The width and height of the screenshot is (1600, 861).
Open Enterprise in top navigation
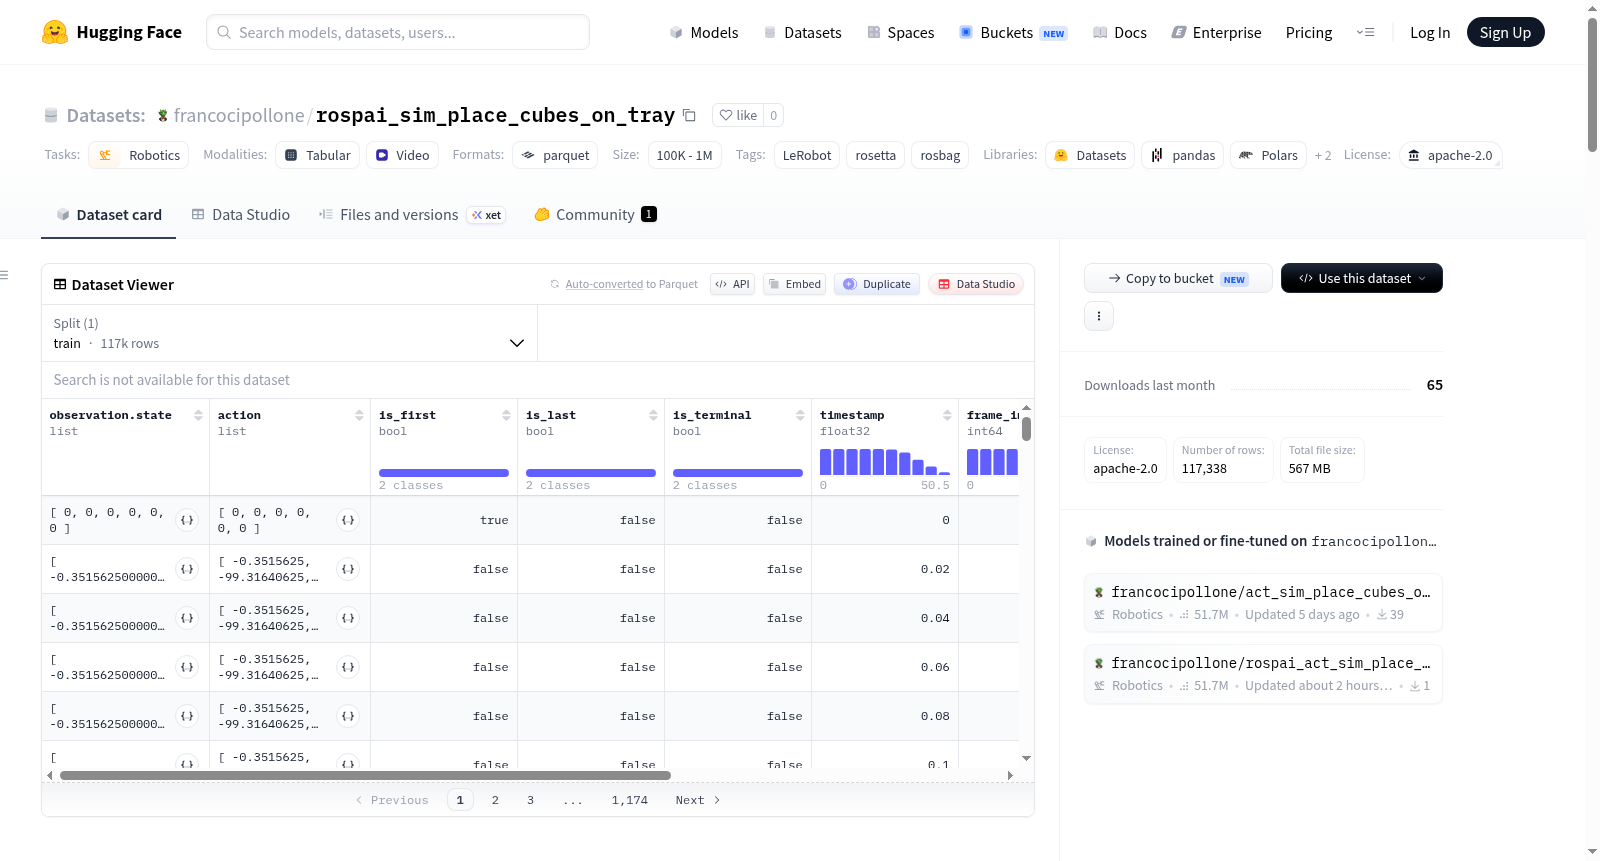coord(1217,33)
